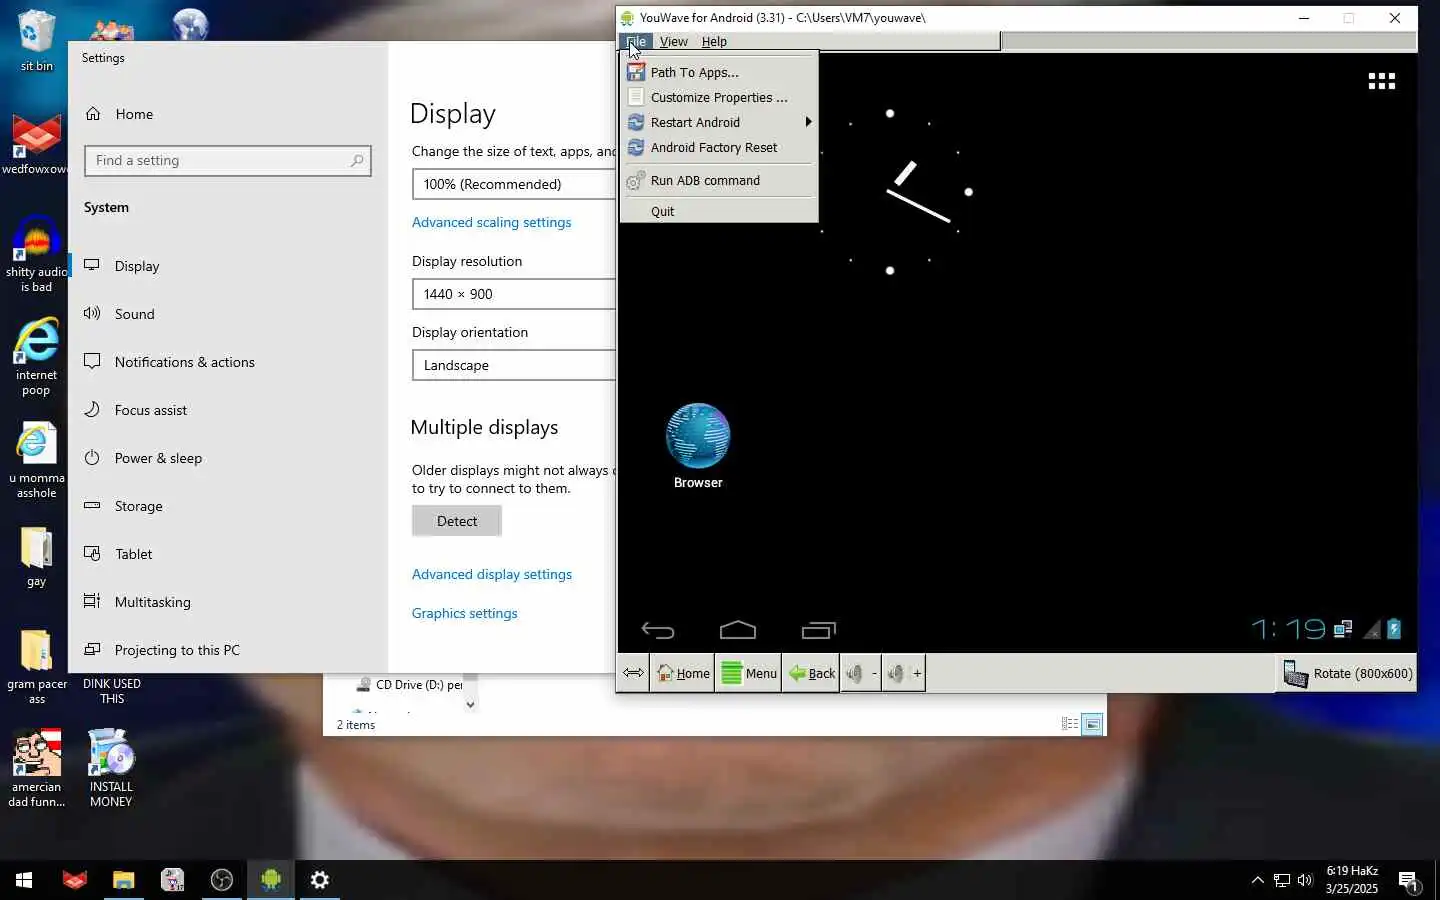Click the details view icon in Explorer status bar
This screenshot has height=900, width=1440.
[x=1069, y=724]
